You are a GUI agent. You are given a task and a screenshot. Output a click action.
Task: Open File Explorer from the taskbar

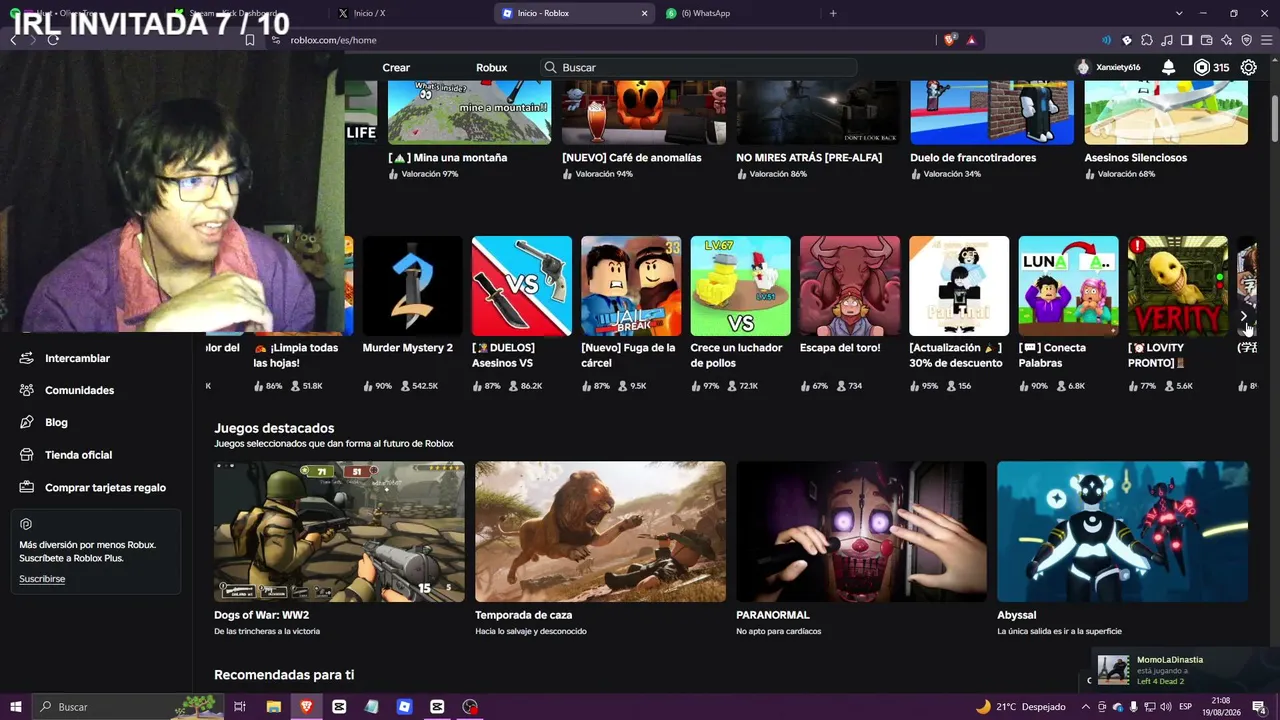click(273, 707)
